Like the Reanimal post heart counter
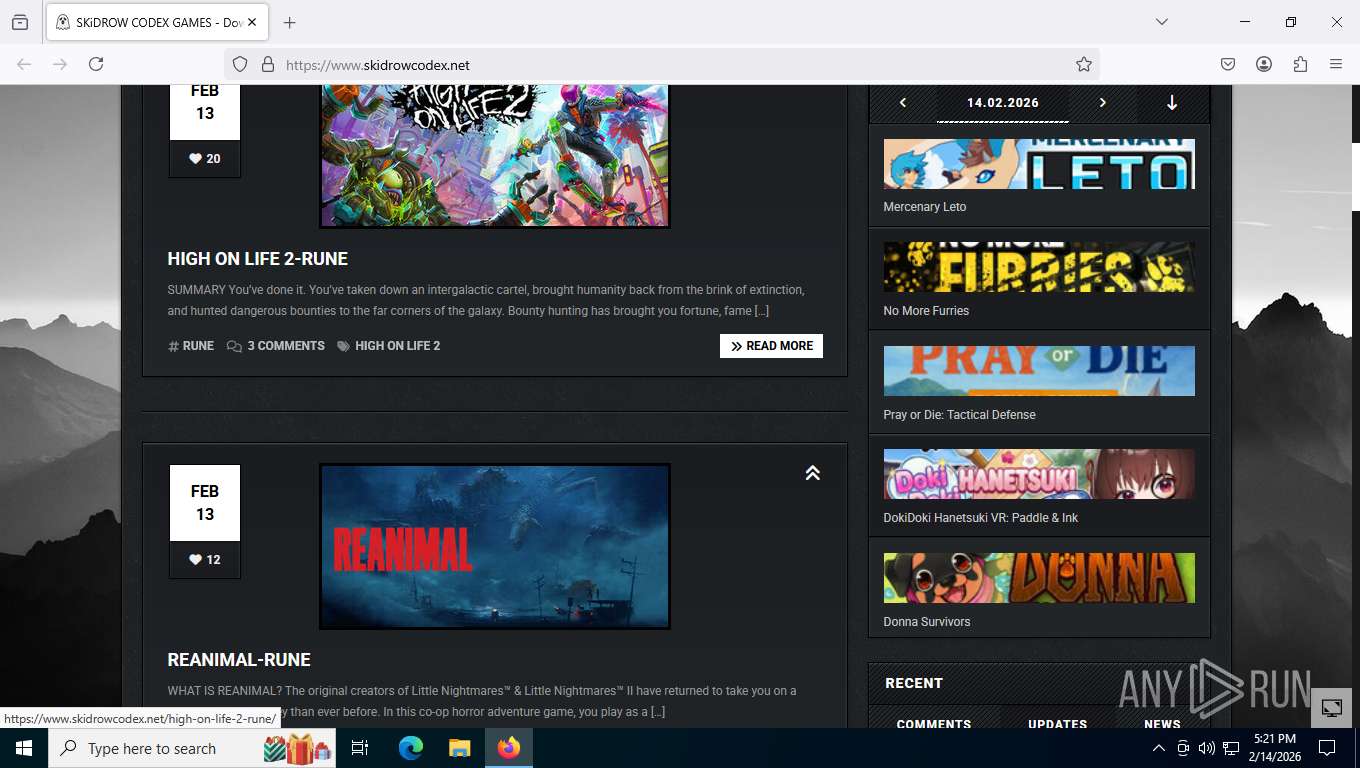This screenshot has height=768, width=1360. point(205,560)
